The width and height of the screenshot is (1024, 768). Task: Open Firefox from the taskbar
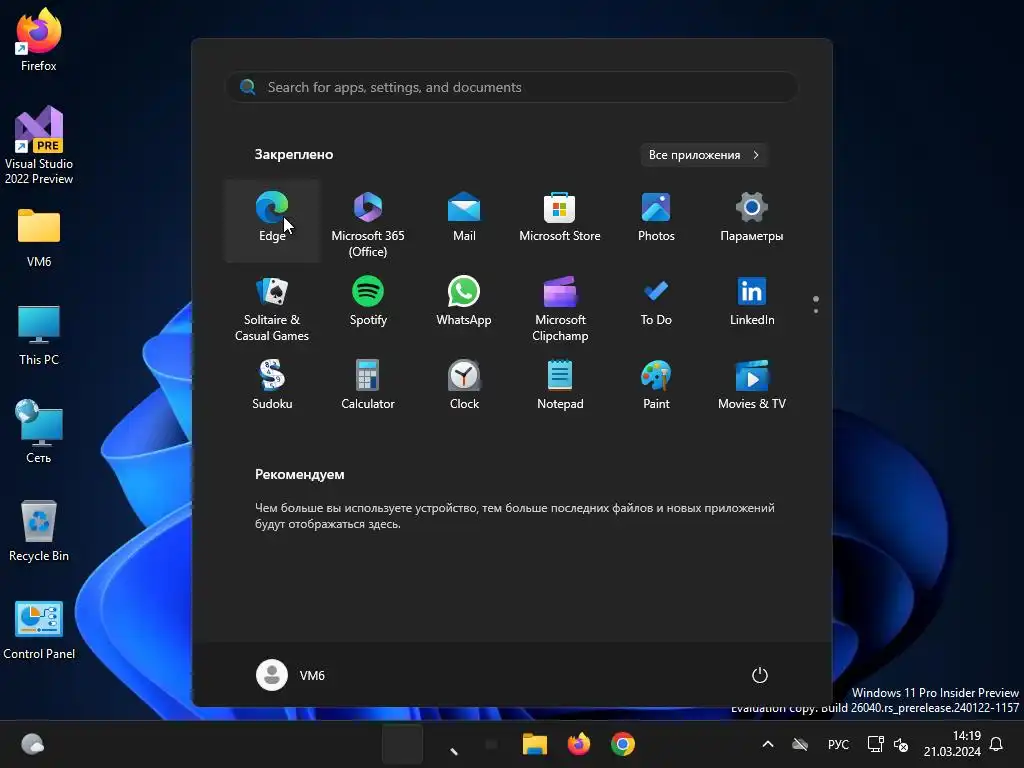coord(579,744)
